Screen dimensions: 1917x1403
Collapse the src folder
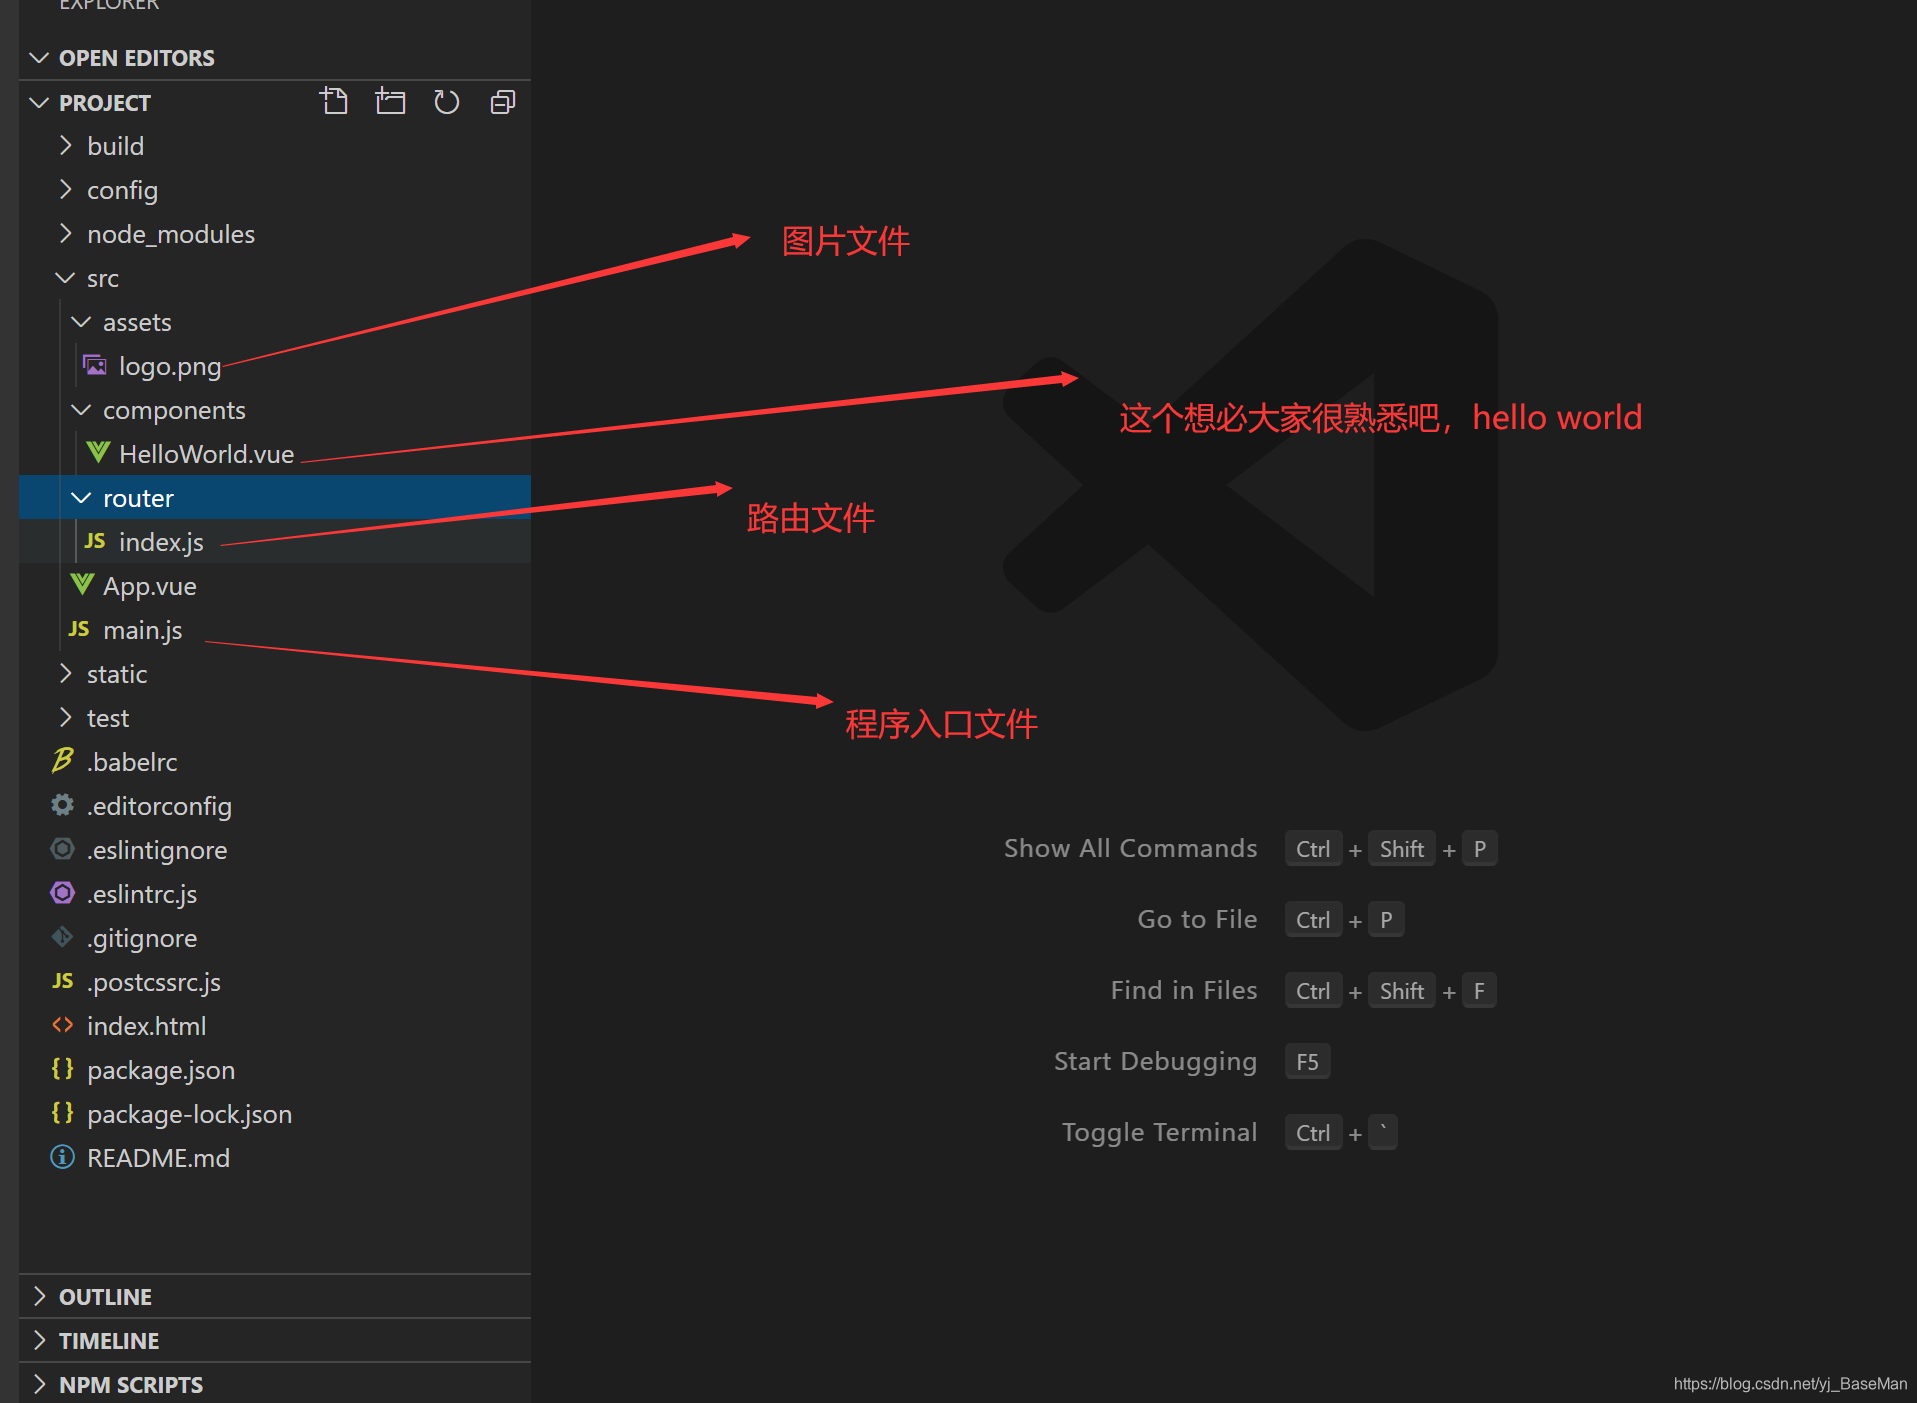point(65,278)
